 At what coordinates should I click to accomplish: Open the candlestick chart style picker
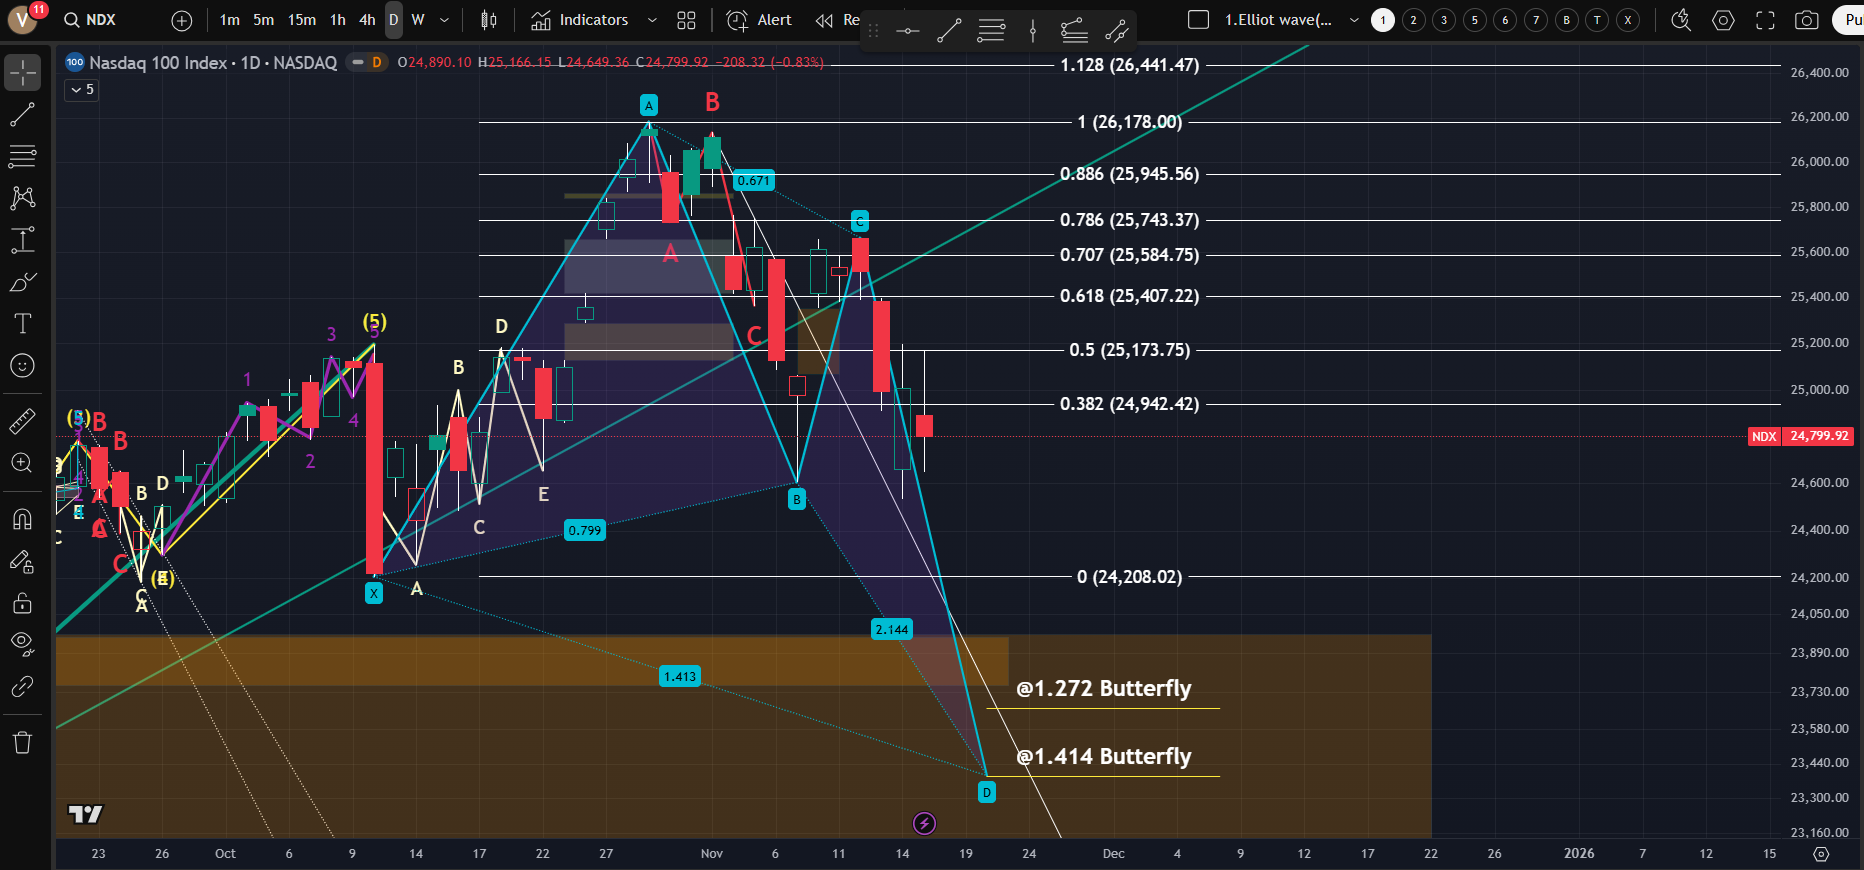489,20
